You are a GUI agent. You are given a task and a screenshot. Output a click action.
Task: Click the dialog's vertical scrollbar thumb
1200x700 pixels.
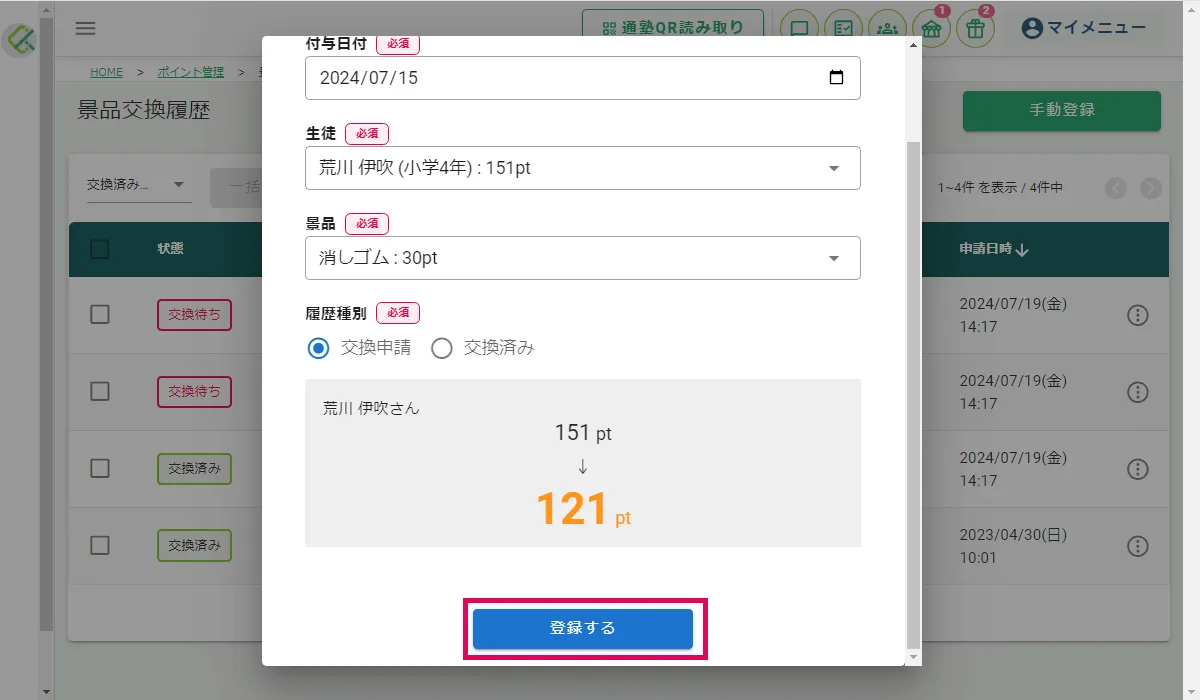(x=912, y=394)
